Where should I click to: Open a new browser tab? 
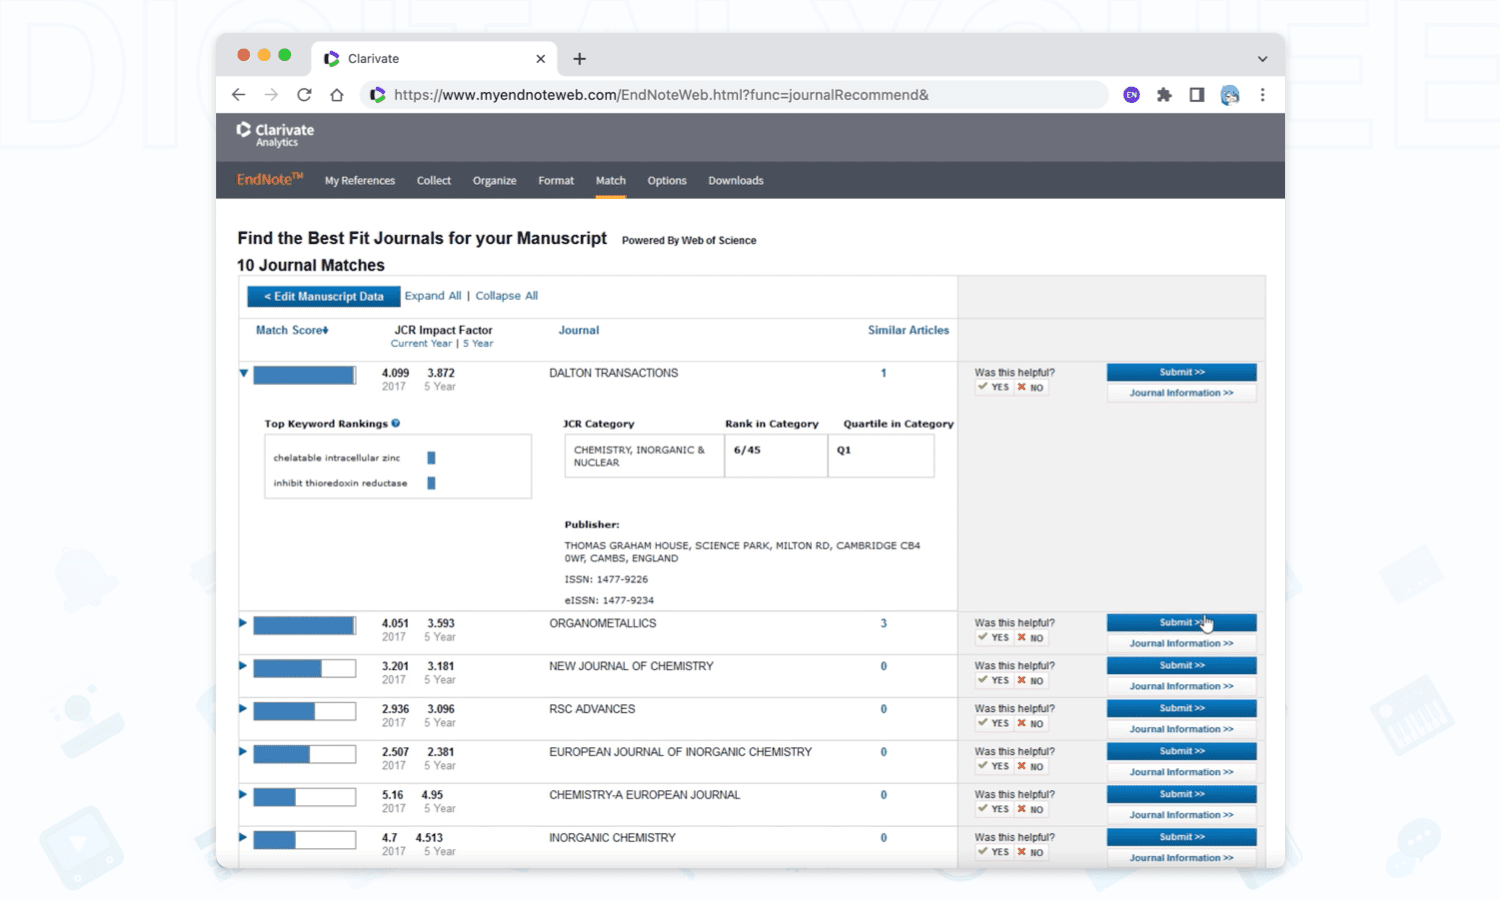coord(579,59)
